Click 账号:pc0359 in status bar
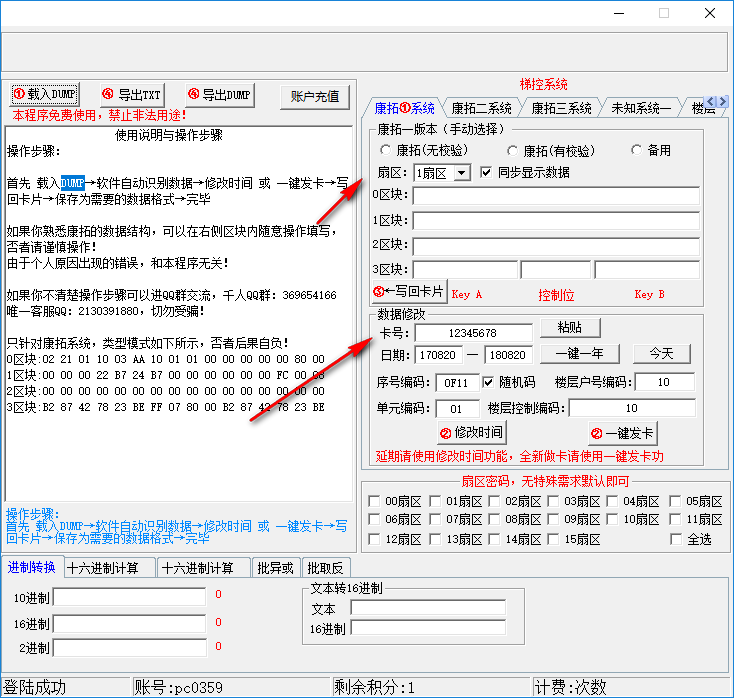Screen dimensions: 734x698 [x=178, y=687]
